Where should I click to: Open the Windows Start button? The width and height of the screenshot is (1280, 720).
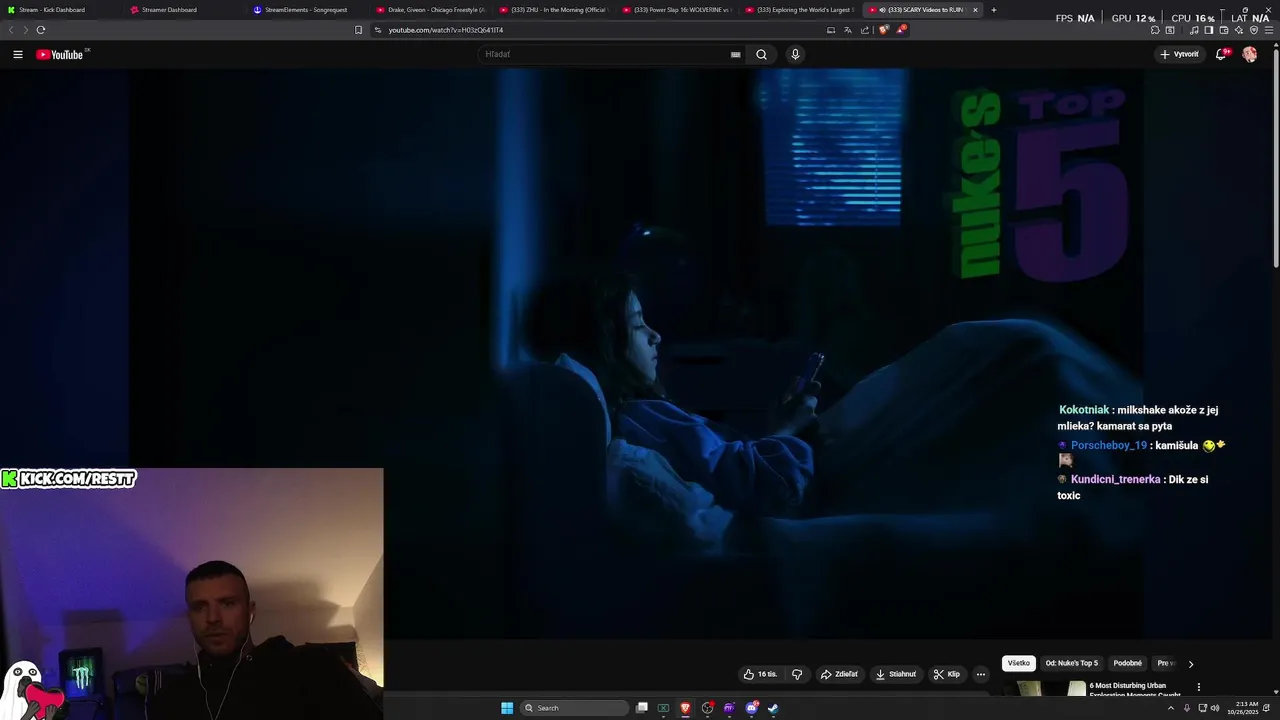click(507, 708)
